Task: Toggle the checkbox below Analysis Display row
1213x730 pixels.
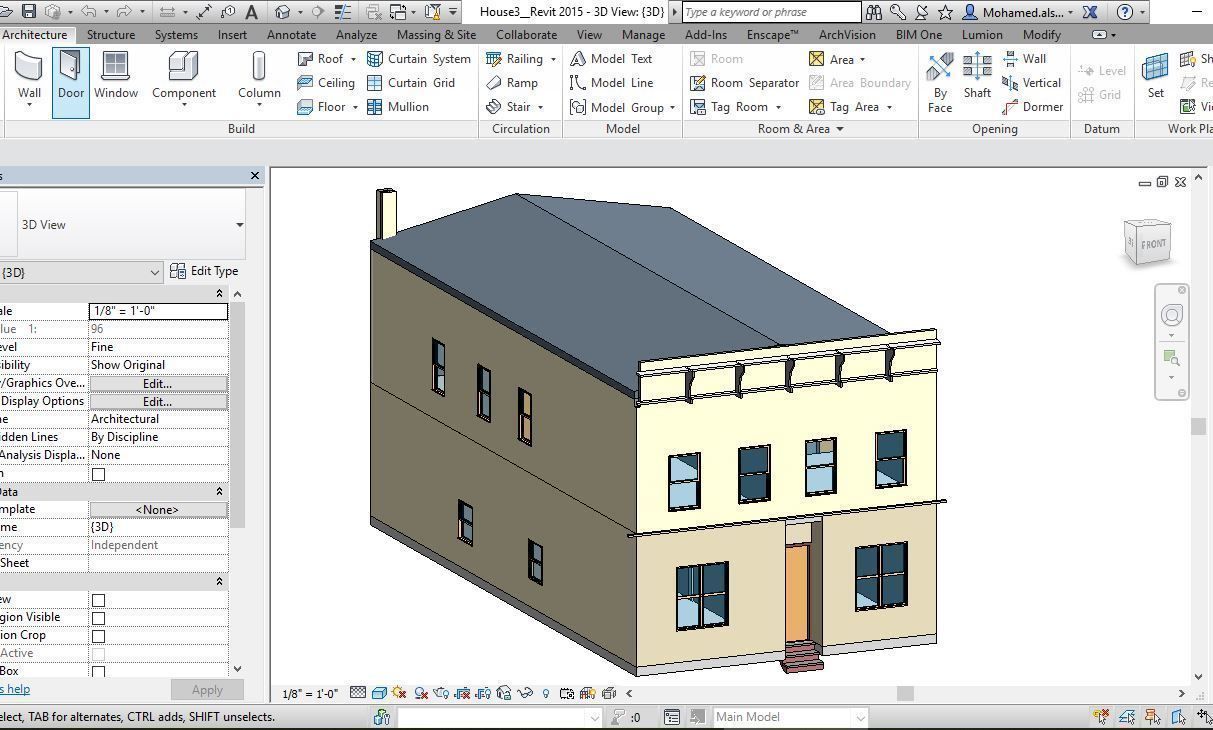Action: coord(98,474)
